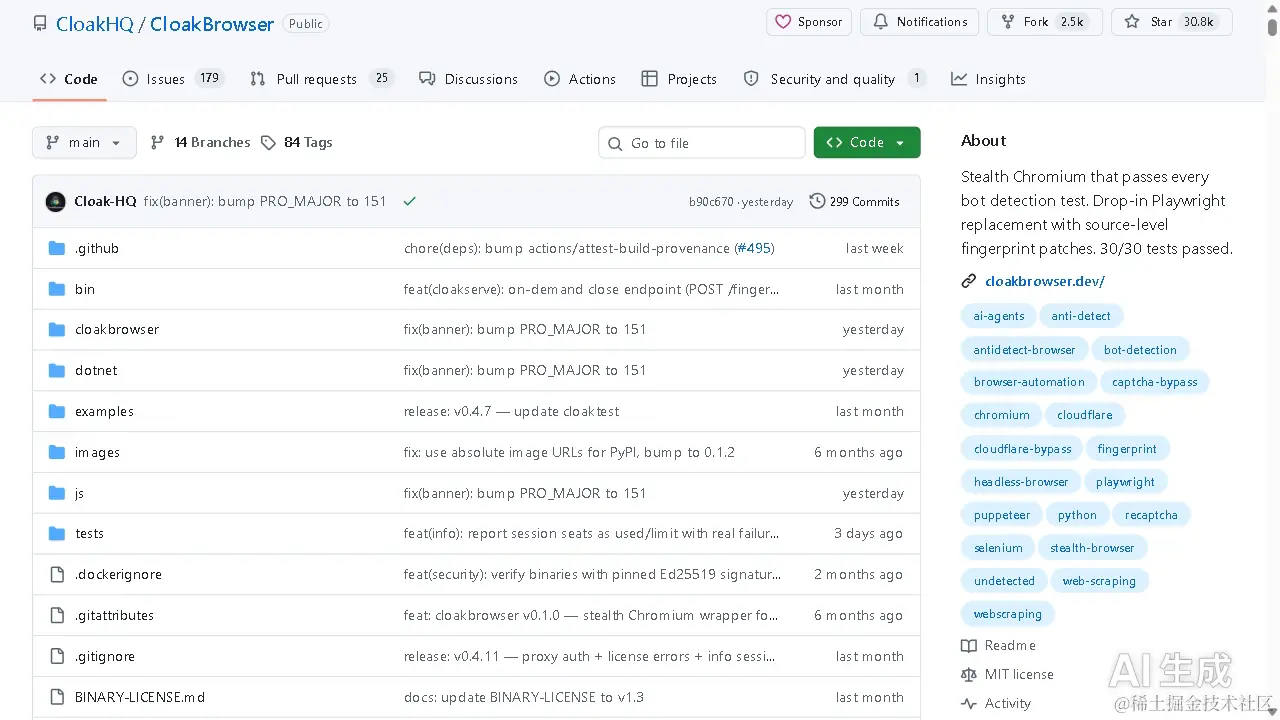This screenshot has width=1280, height=720.
Task: Select the puppeteer topic tag
Action: pos(1002,515)
